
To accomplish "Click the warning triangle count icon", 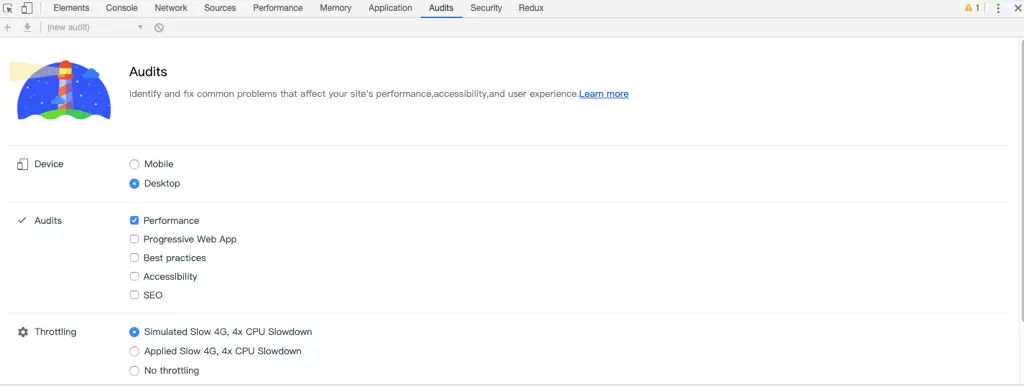I will (972, 8).
